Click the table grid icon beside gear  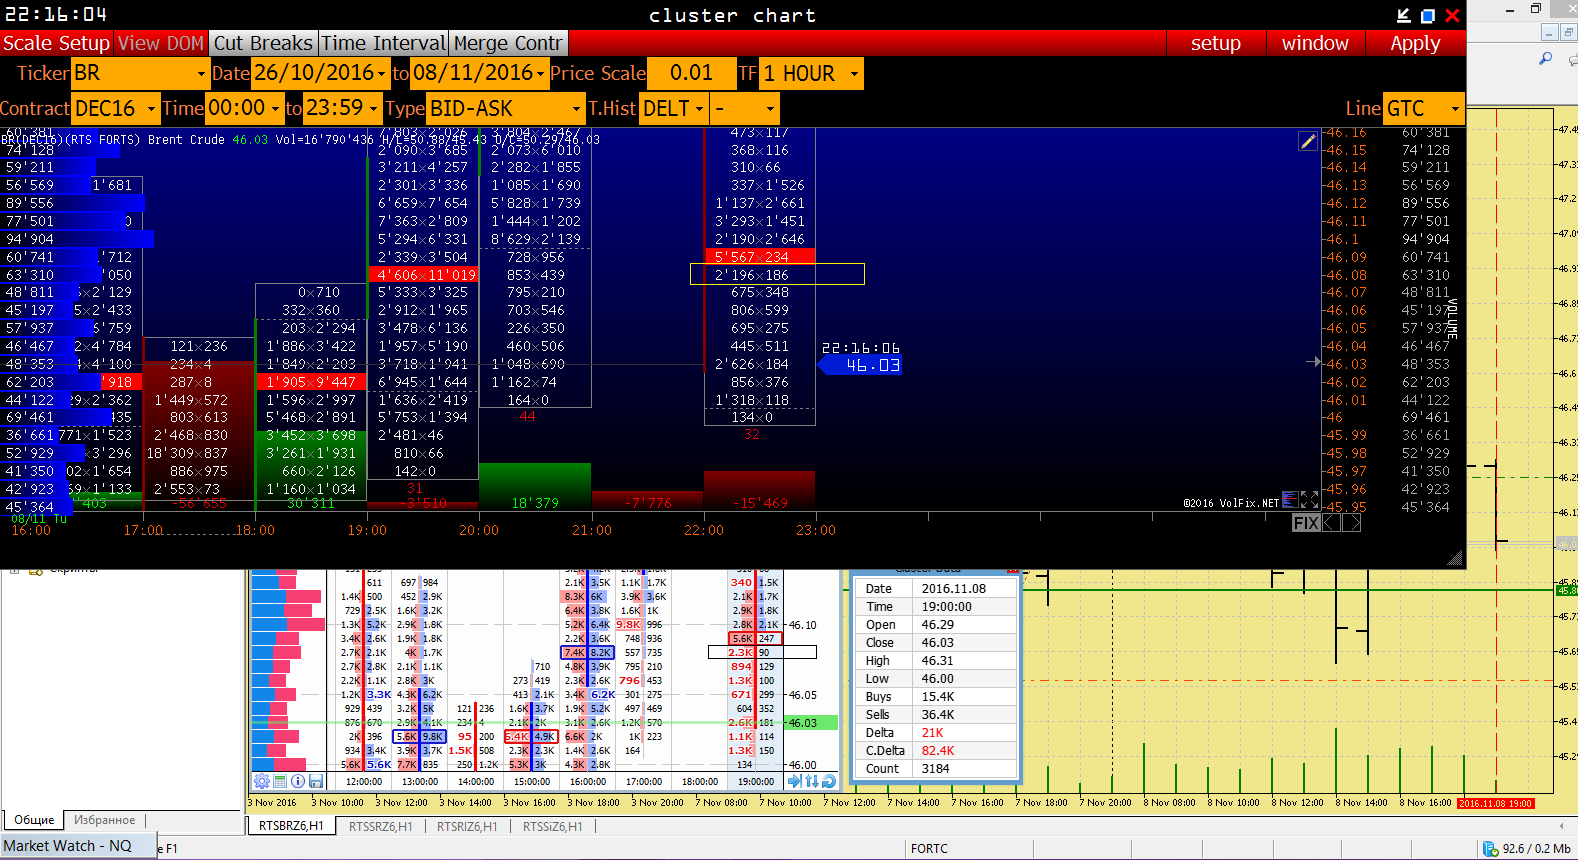[x=280, y=781]
